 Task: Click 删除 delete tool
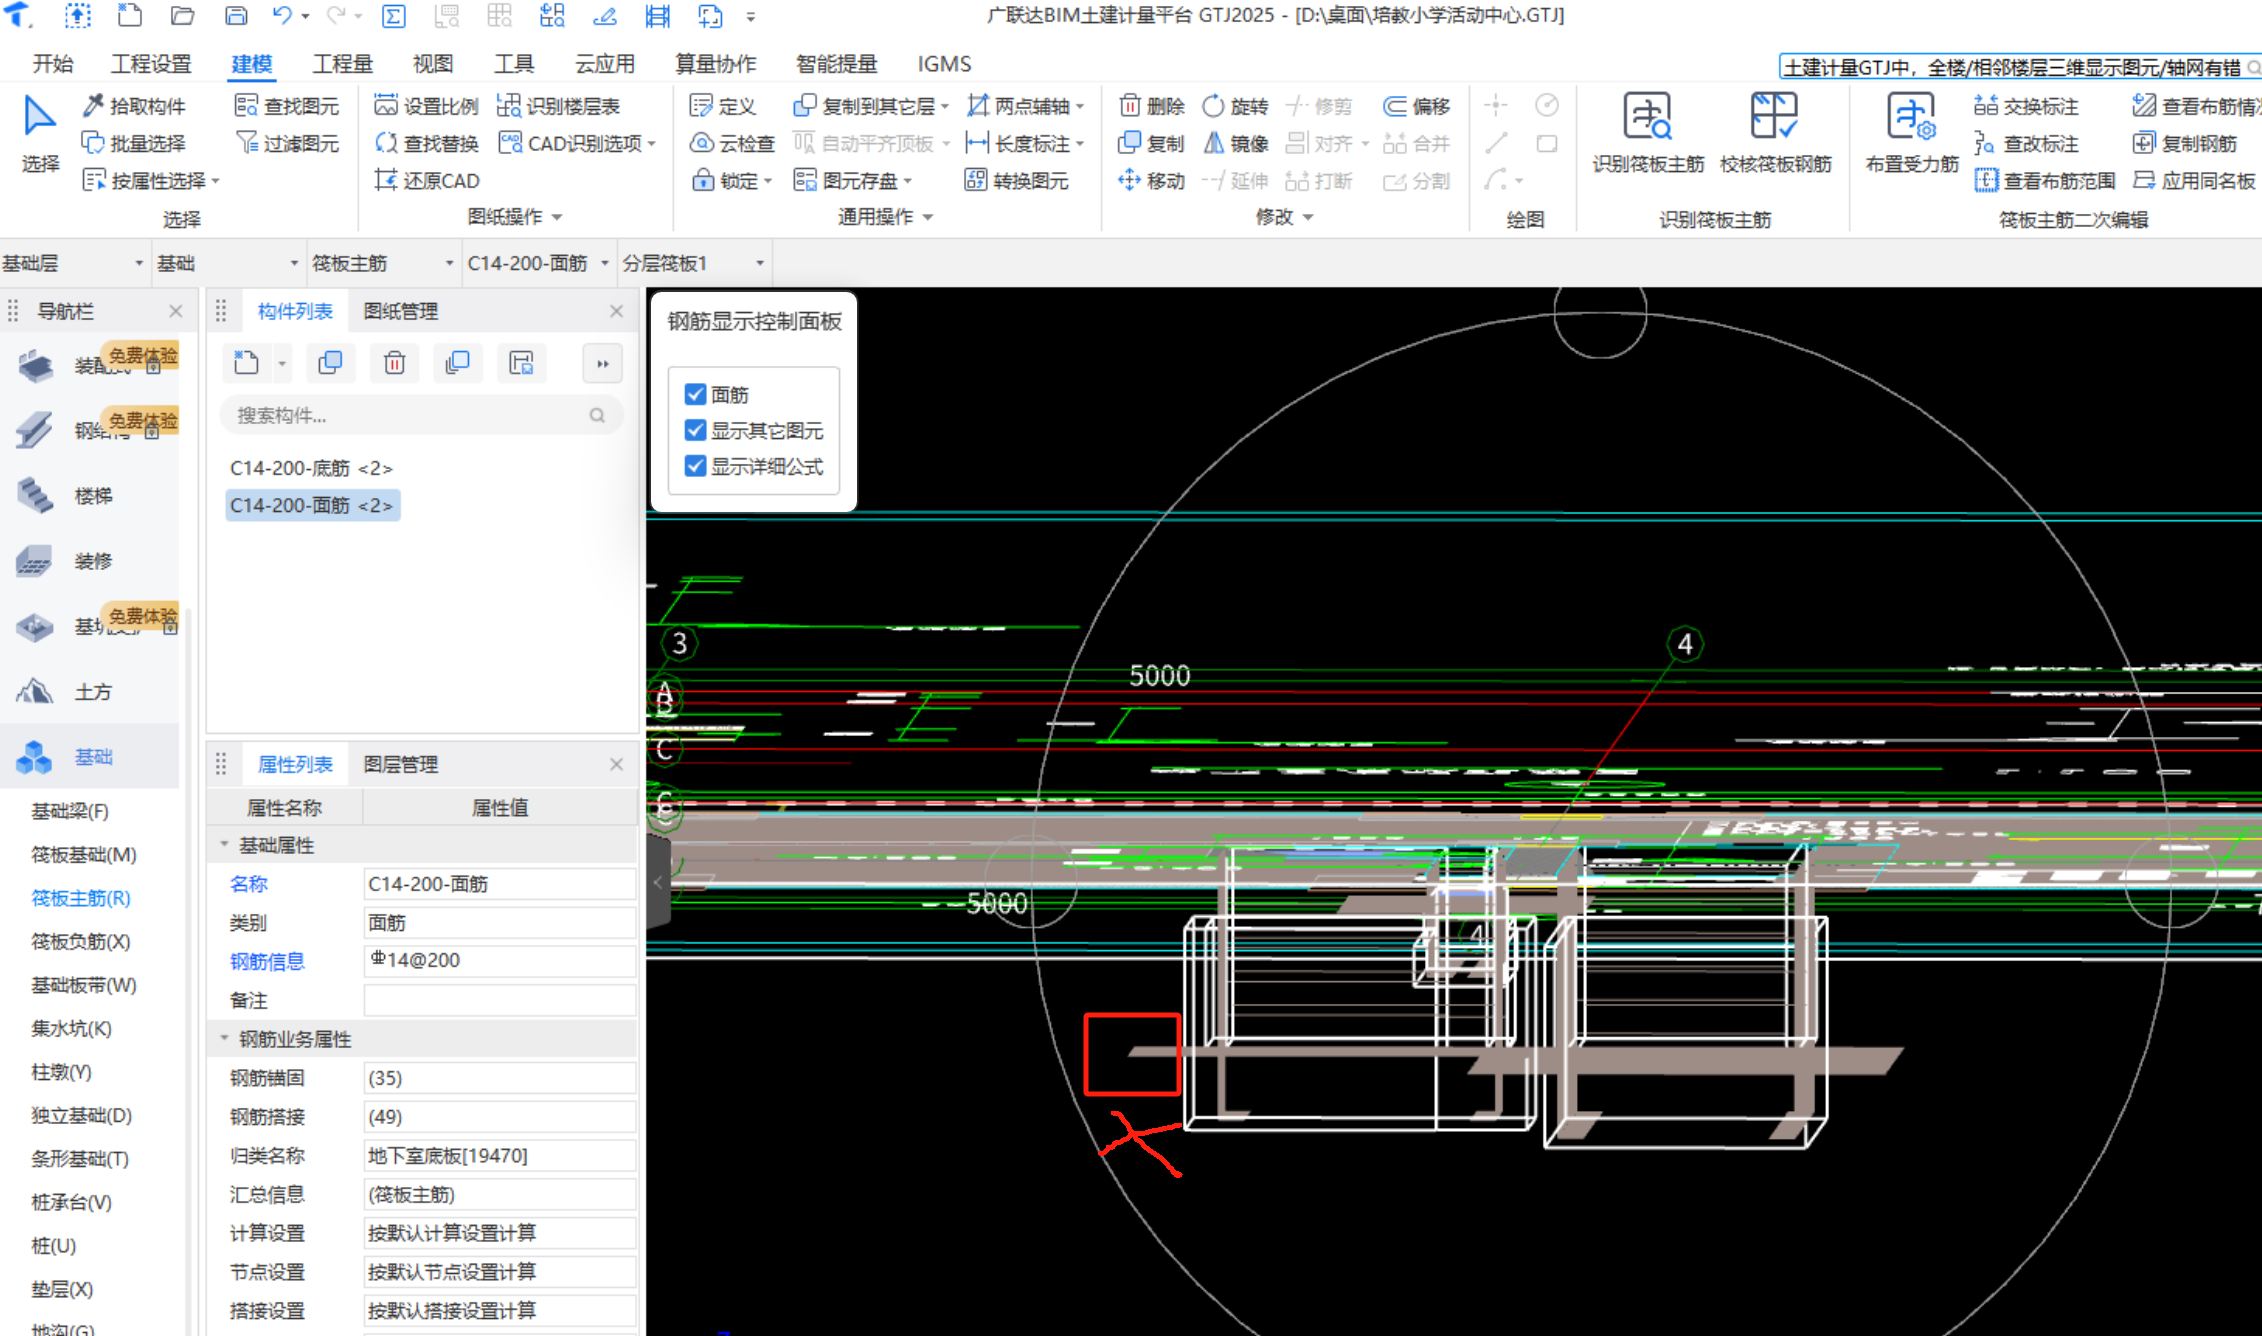(1152, 106)
